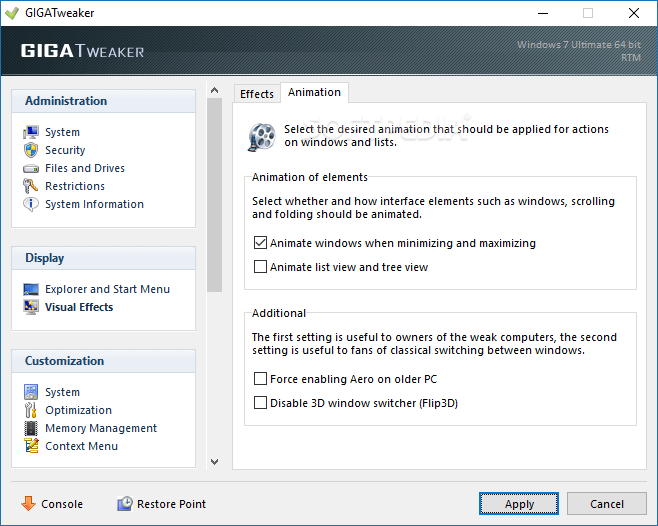Screen dimensions: 658x526
Task: Click the Console orange arrow icon
Action: (28, 503)
